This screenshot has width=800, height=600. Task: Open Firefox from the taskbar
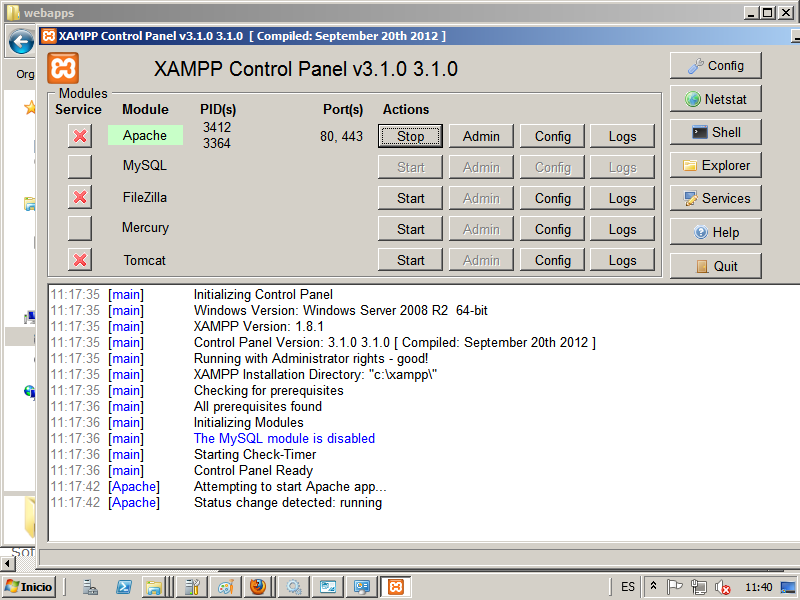click(x=258, y=587)
